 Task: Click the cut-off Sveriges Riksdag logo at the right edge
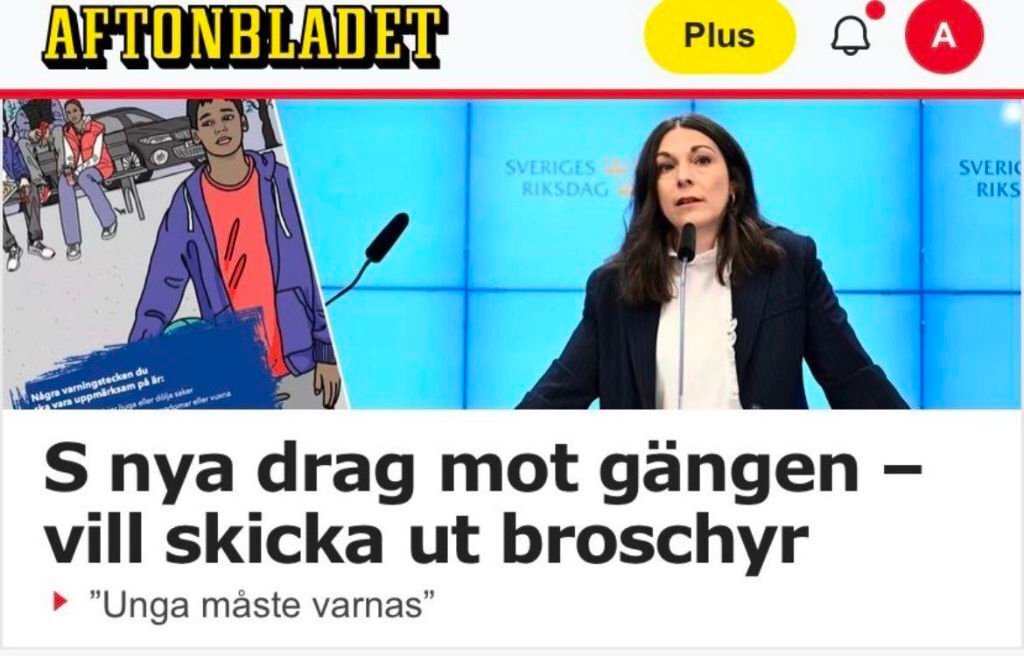point(990,178)
